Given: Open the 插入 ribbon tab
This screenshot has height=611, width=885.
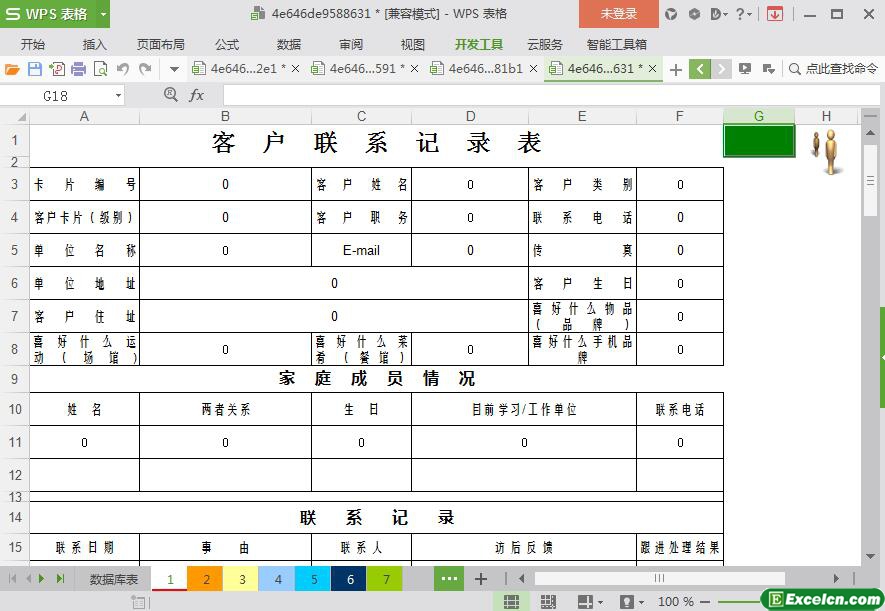Looking at the screenshot, I should point(94,45).
